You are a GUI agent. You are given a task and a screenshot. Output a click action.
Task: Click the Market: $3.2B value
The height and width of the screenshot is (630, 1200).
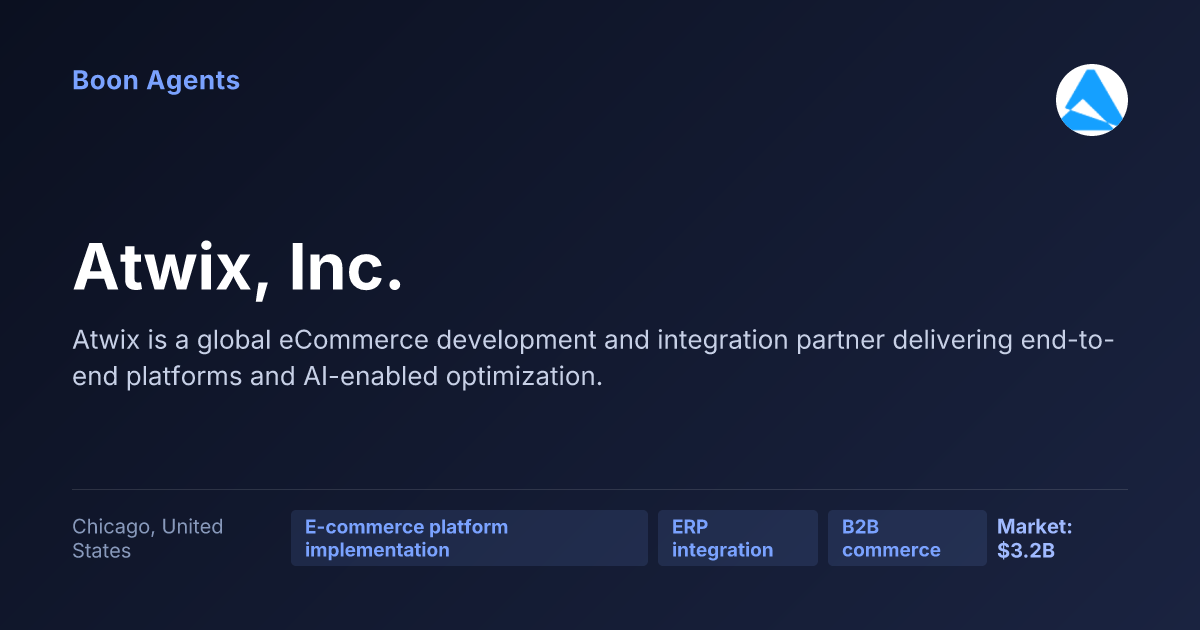[1035, 538]
